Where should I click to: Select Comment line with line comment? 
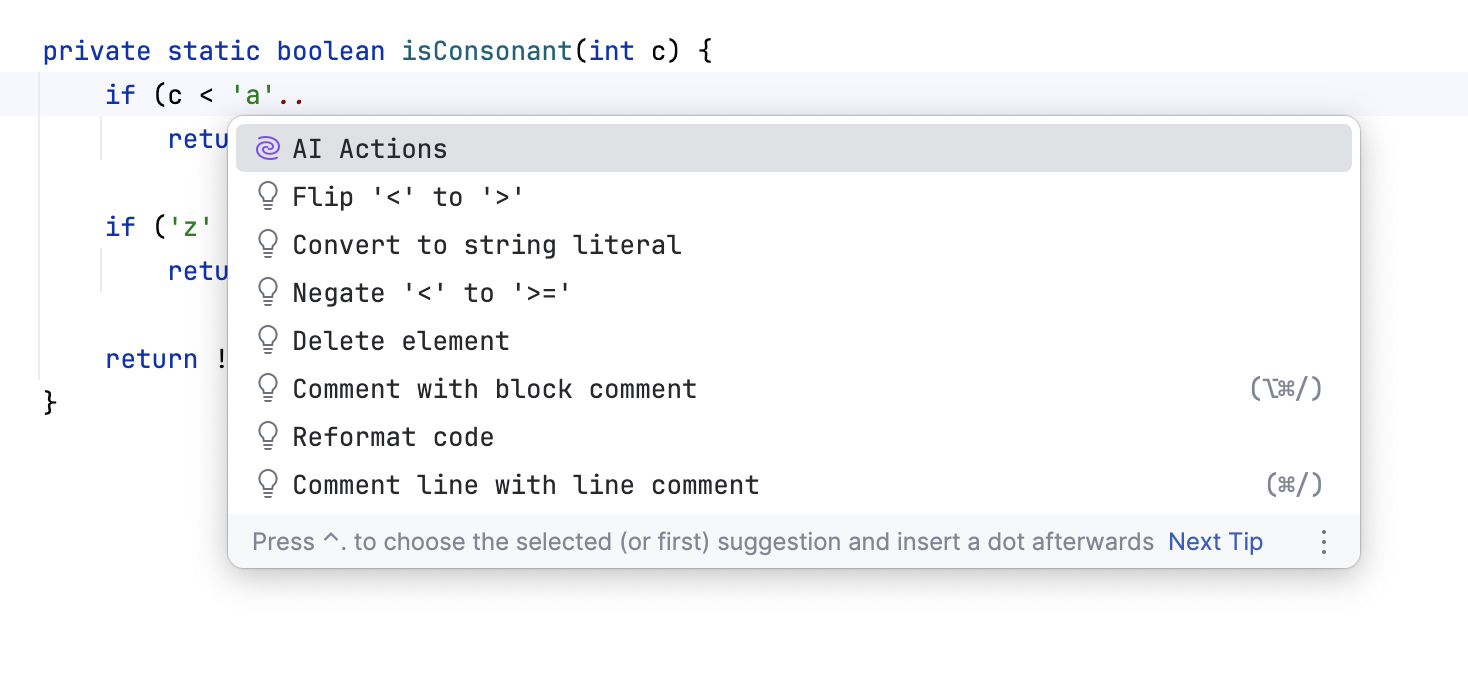(x=525, y=484)
